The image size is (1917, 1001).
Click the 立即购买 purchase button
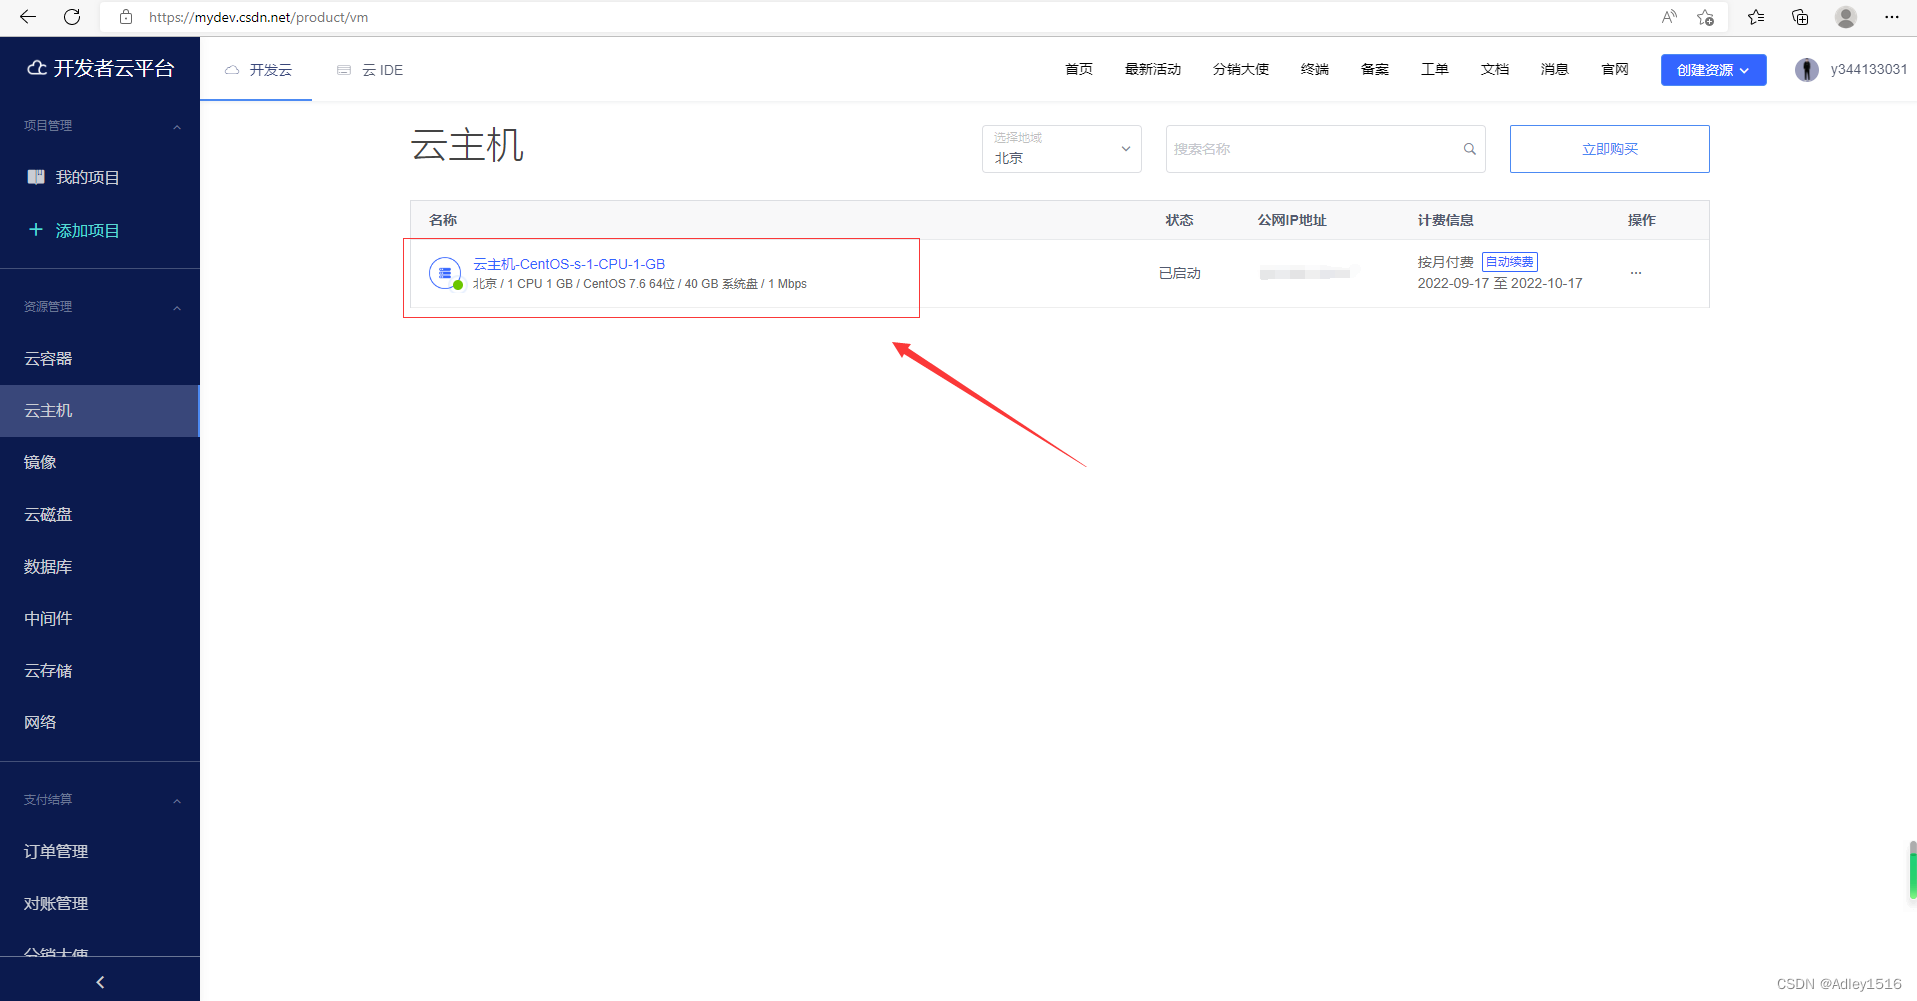click(1609, 148)
